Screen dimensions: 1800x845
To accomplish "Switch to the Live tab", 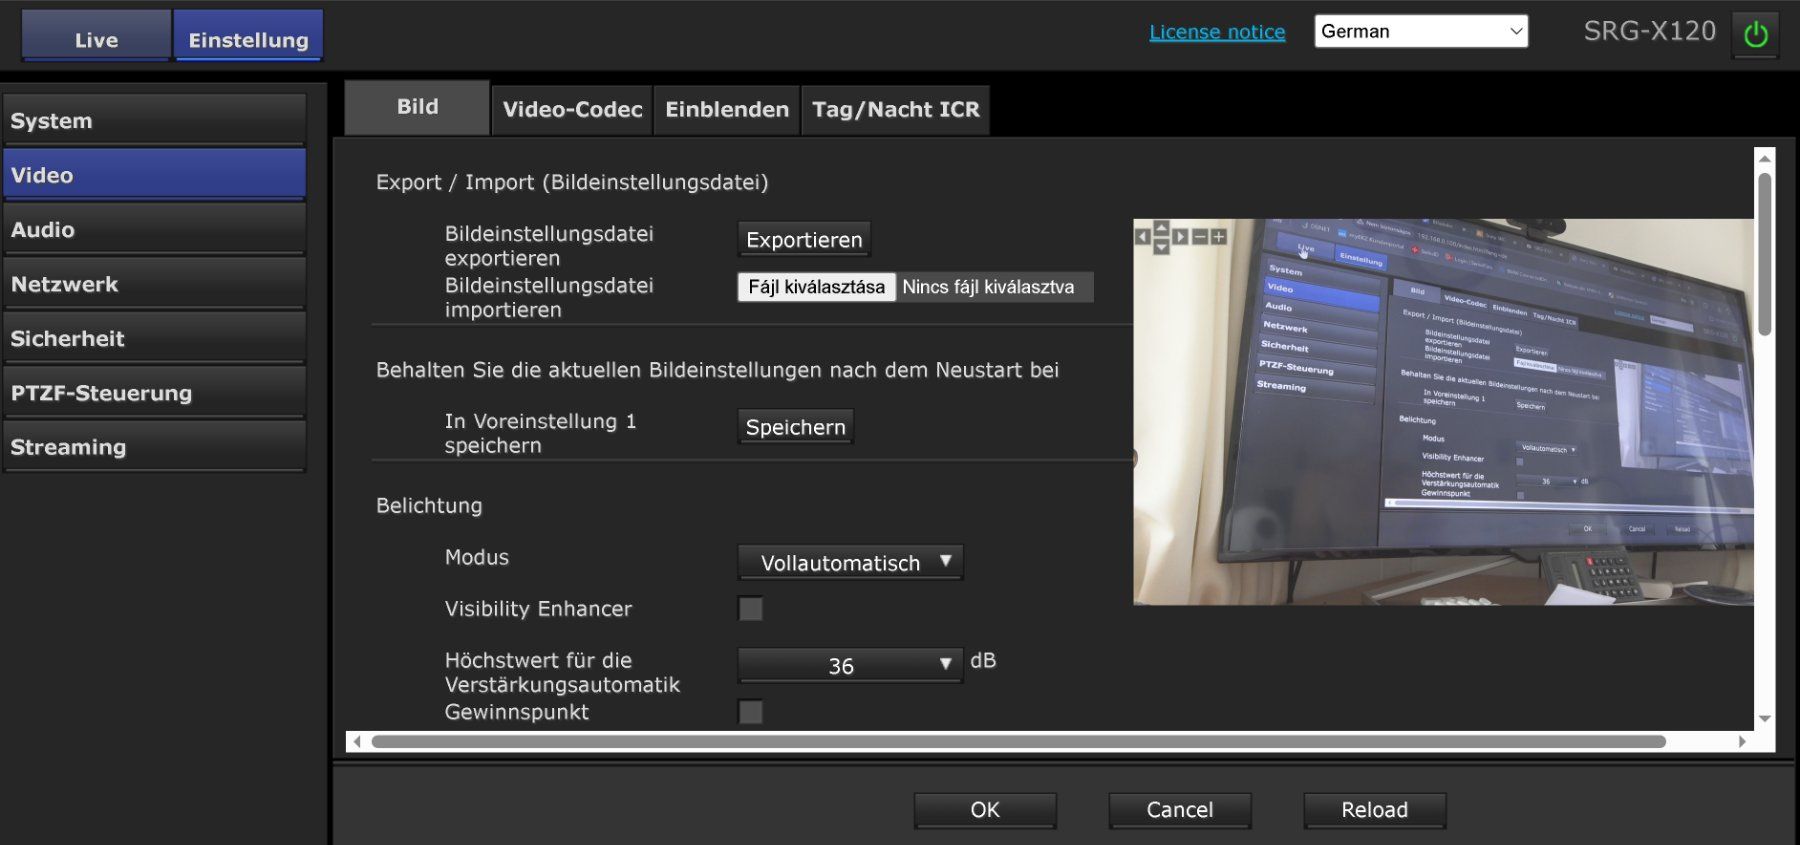I will coord(96,36).
